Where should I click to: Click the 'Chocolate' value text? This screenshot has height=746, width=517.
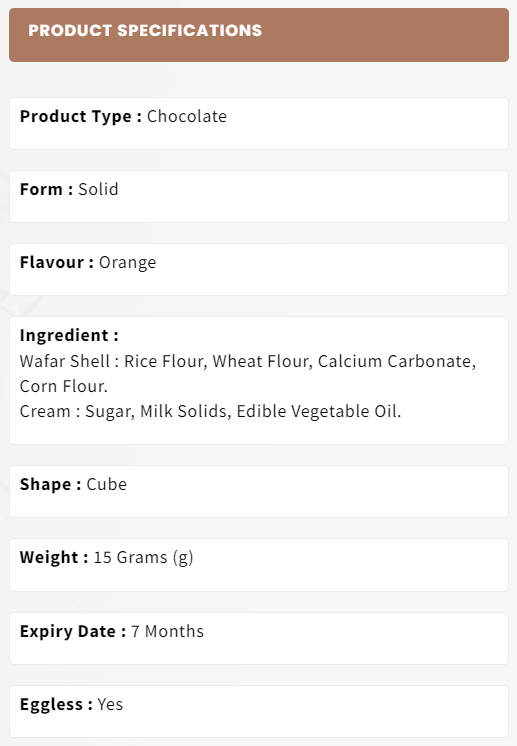tap(186, 117)
